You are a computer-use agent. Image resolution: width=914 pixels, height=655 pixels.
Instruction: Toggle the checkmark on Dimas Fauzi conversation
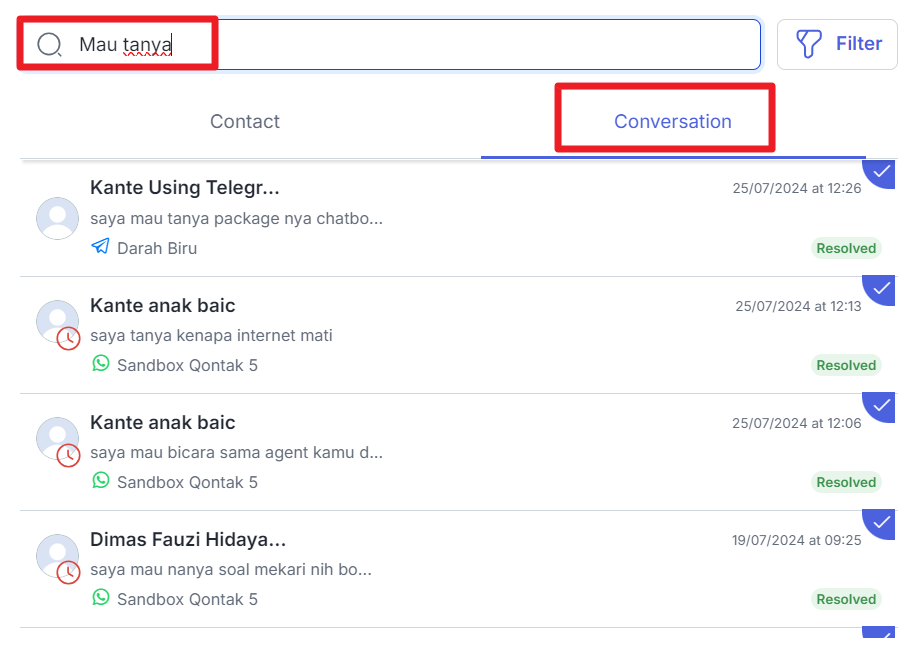click(x=881, y=522)
